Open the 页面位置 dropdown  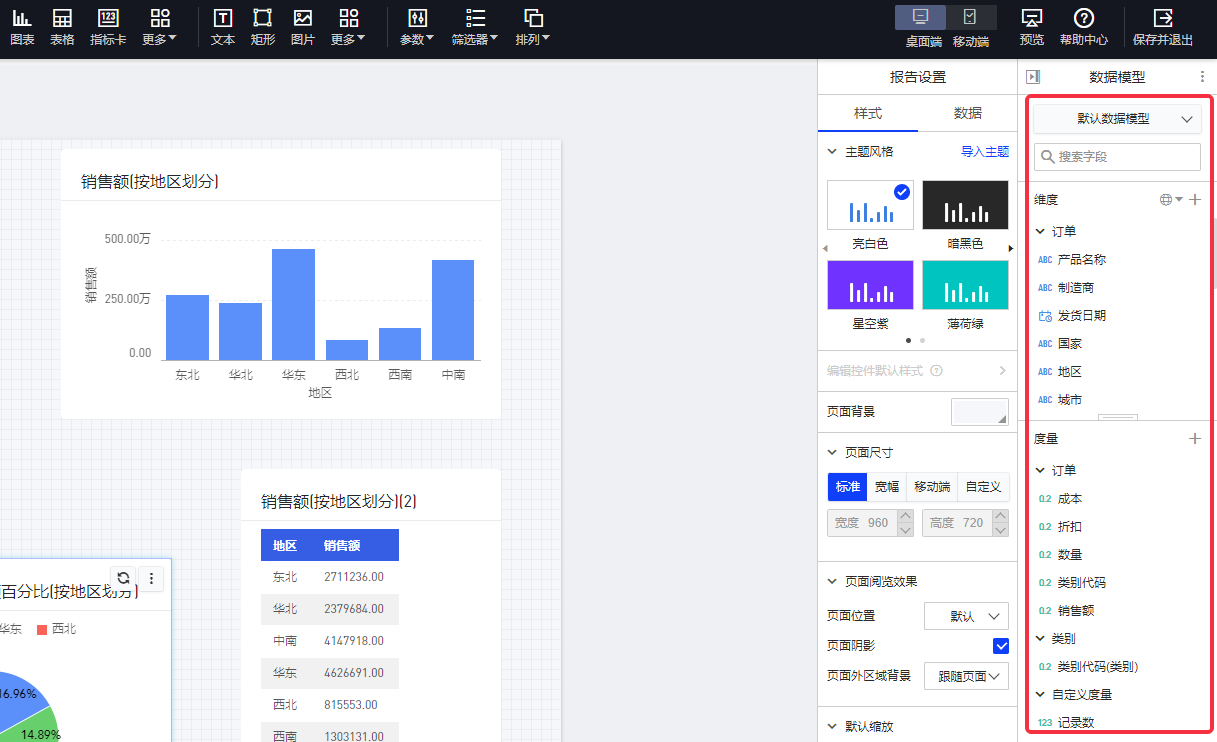tap(966, 616)
